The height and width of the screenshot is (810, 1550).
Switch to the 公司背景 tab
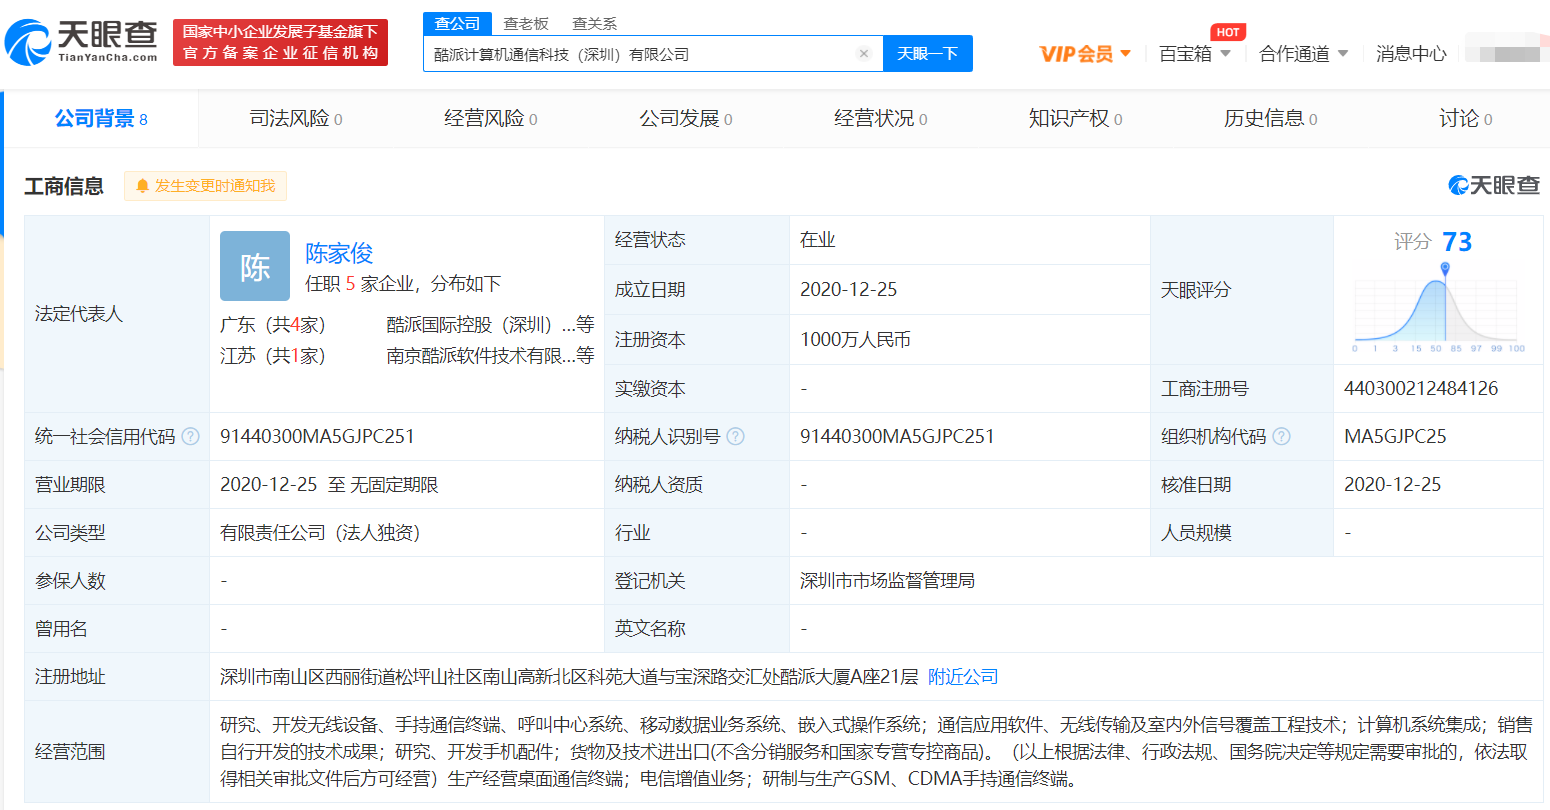[101, 119]
